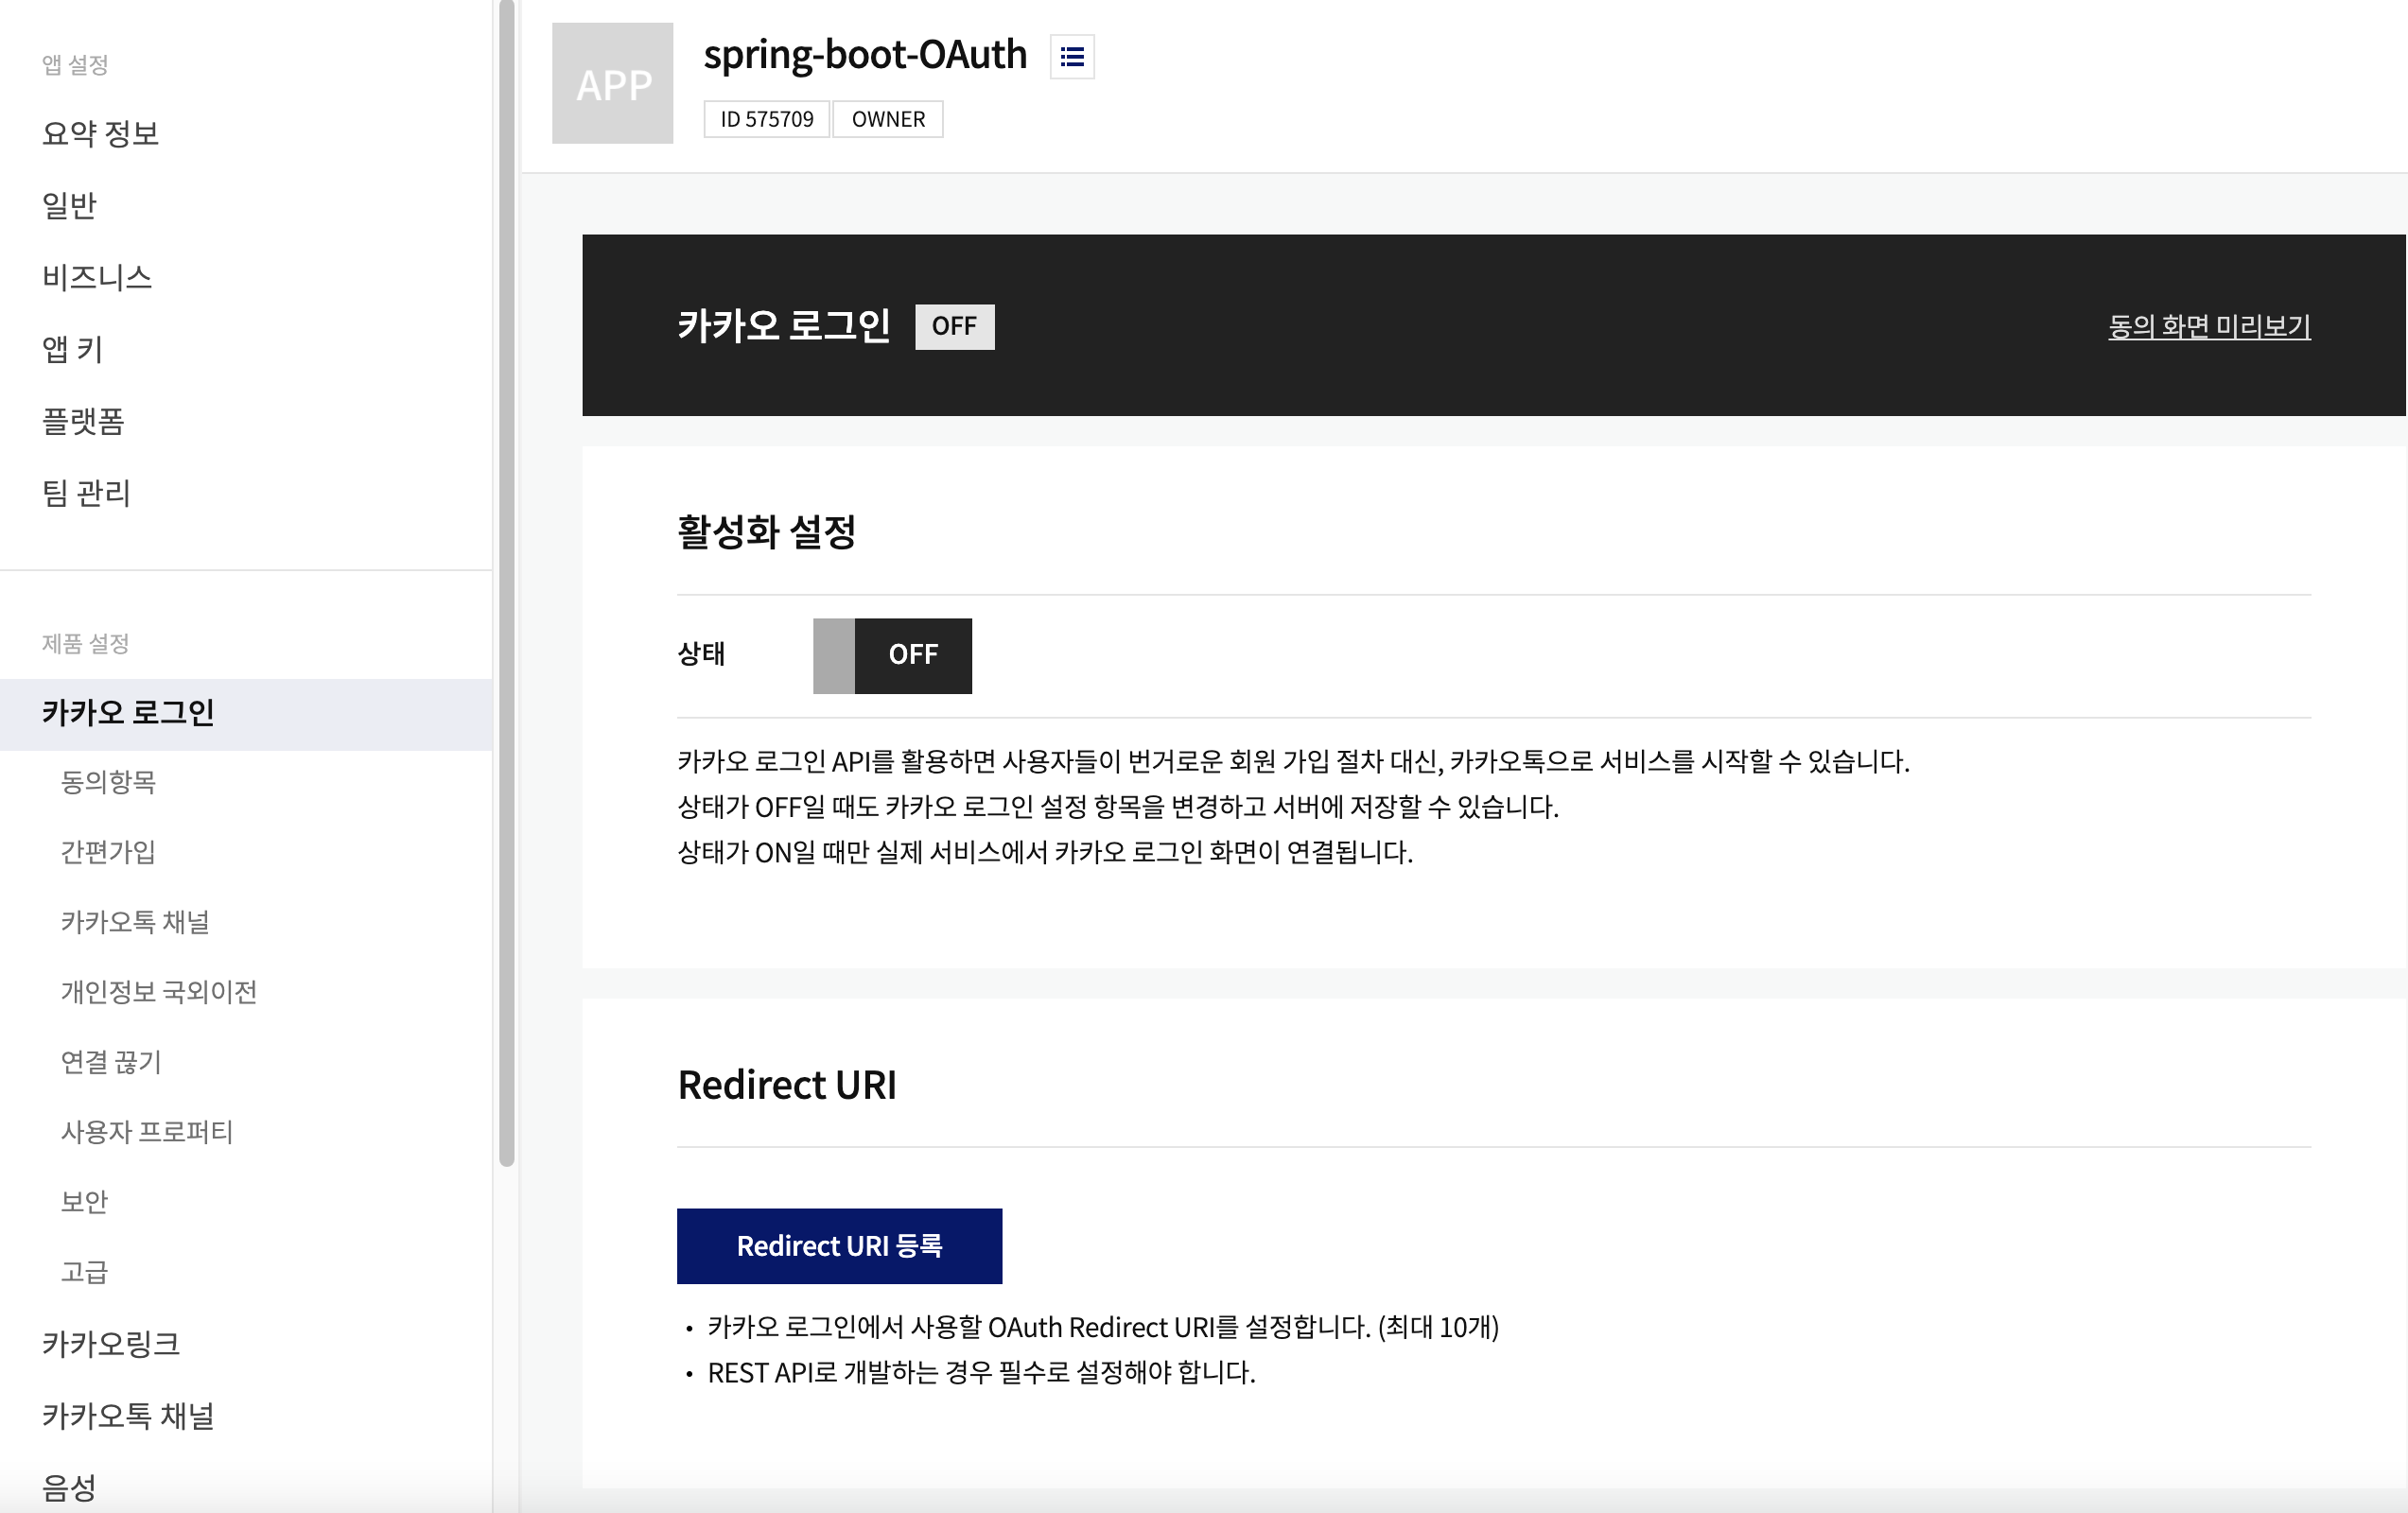Navigate to the 앱 키 page
The height and width of the screenshot is (1513, 2408).
(72, 349)
